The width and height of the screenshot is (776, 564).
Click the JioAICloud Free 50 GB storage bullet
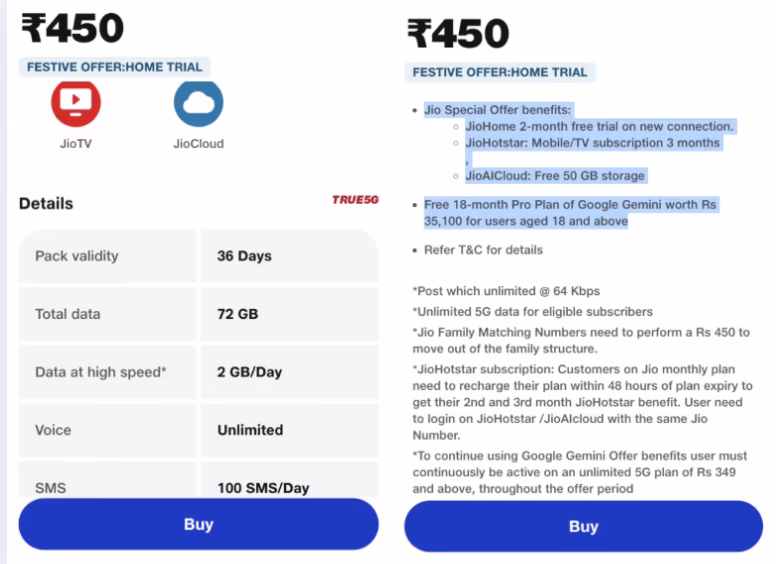(x=555, y=176)
